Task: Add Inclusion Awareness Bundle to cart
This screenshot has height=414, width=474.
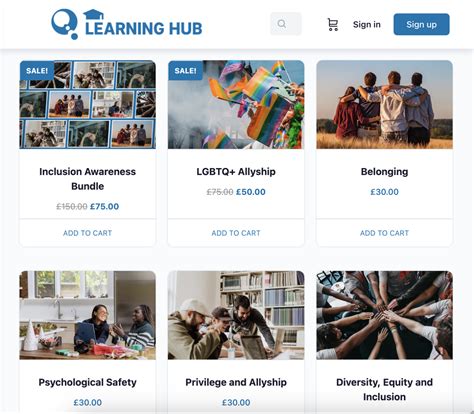Action: [x=88, y=233]
